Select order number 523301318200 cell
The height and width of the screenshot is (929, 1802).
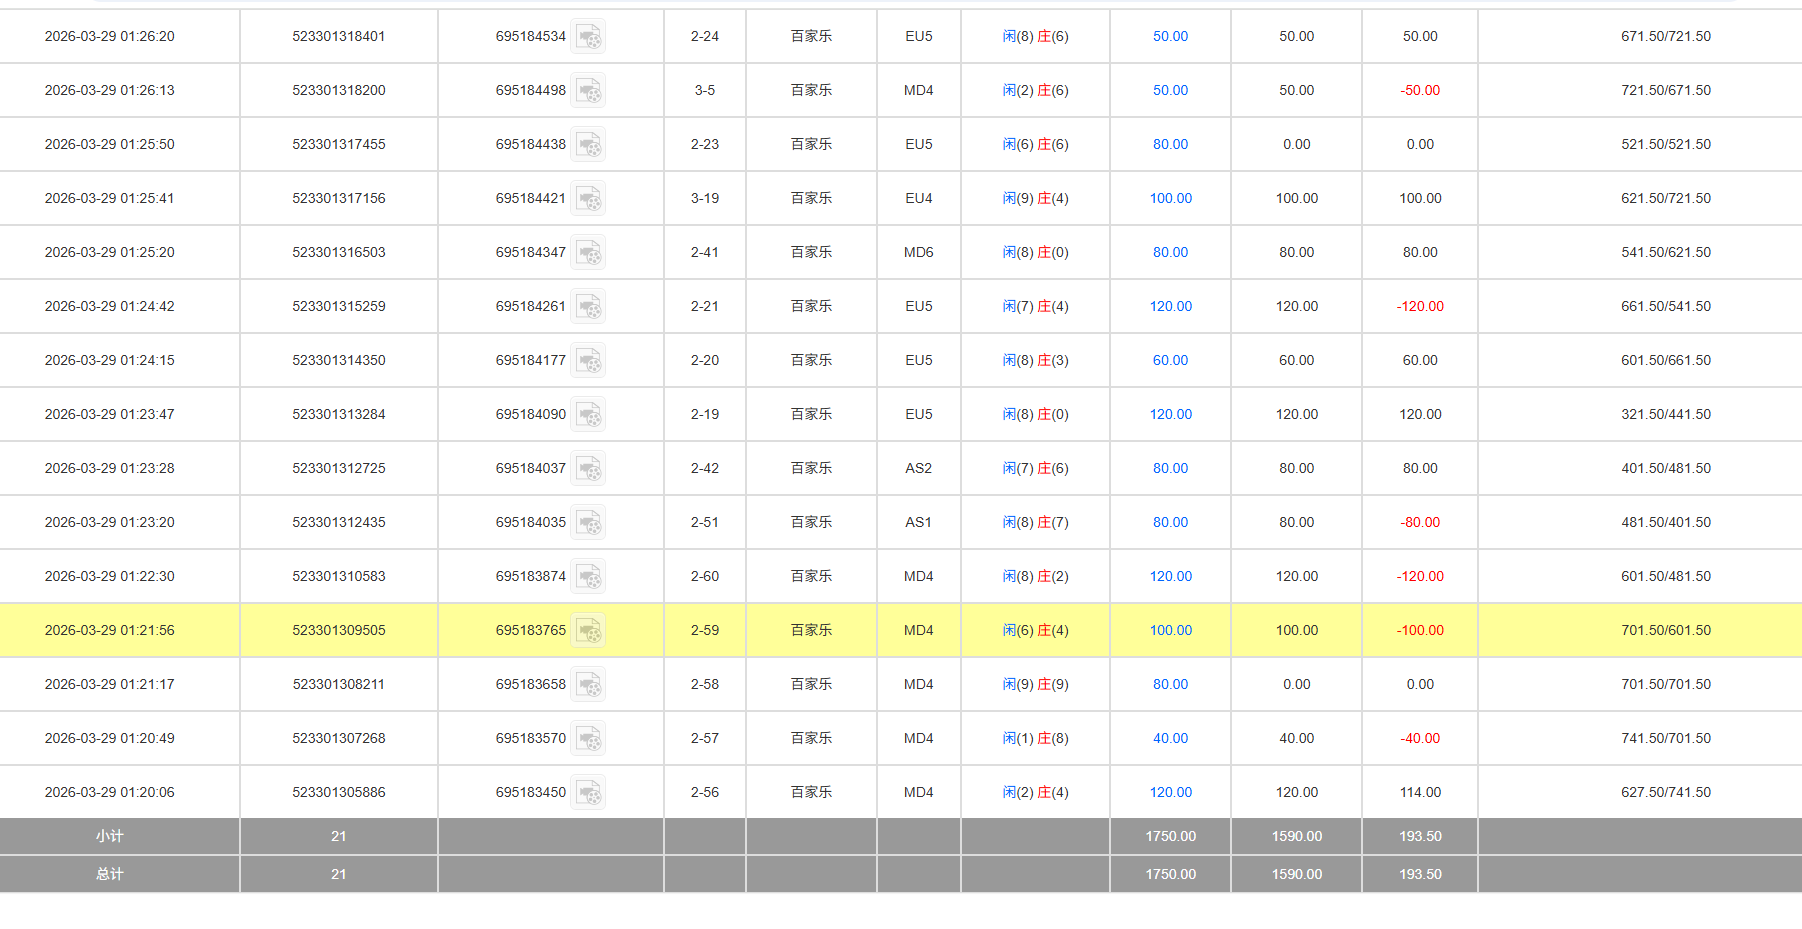338,90
